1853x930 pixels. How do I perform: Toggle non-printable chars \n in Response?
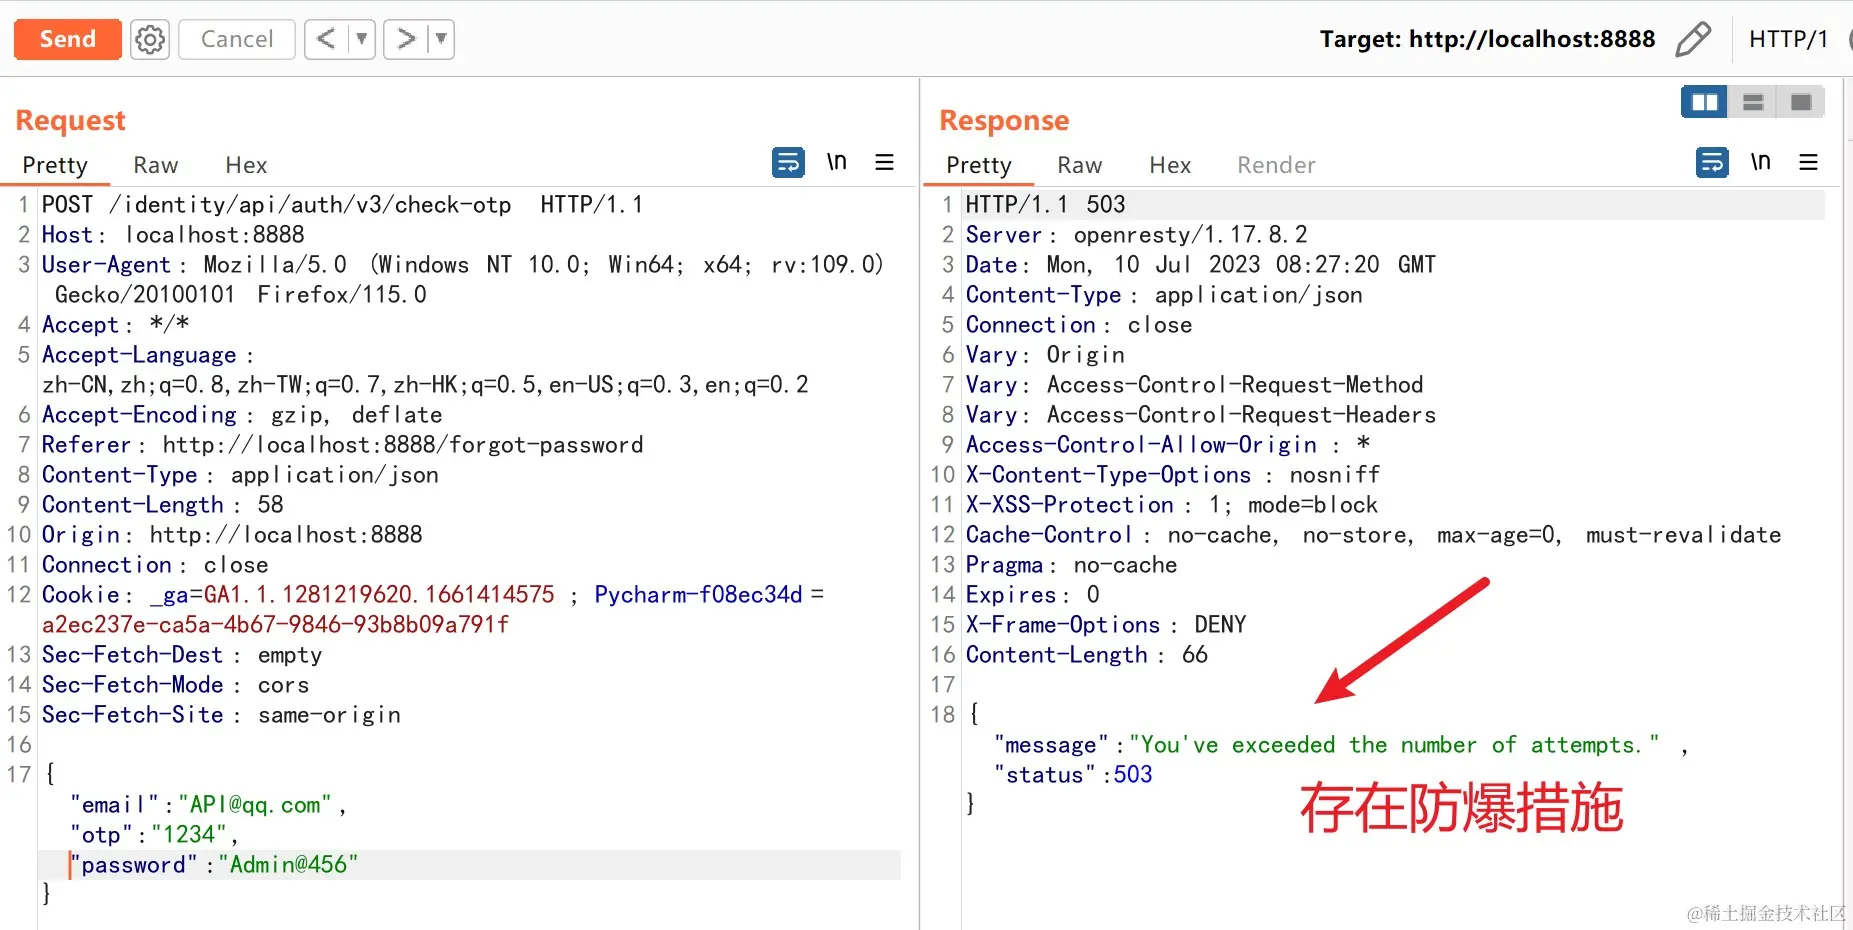[1761, 162]
